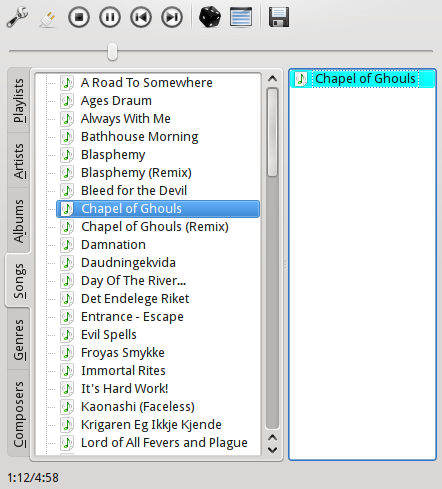442x489 pixels.
Task: Click note icon beside Entrance - Escape
Action: tap(67, 317)
